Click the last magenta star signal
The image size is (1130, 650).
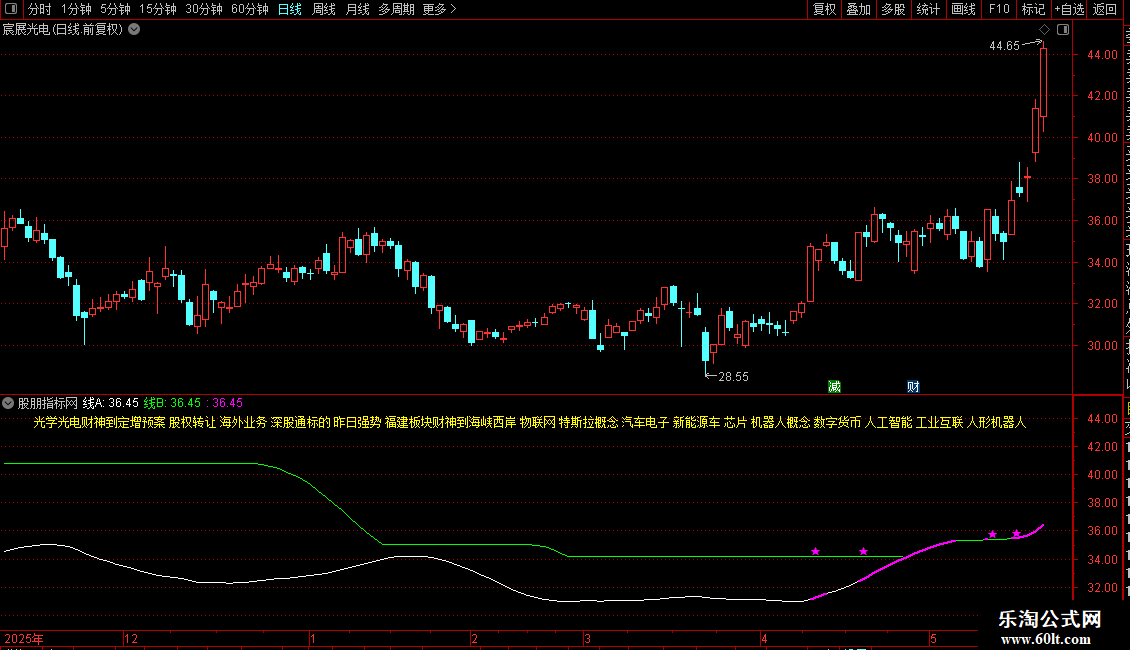1016,534
